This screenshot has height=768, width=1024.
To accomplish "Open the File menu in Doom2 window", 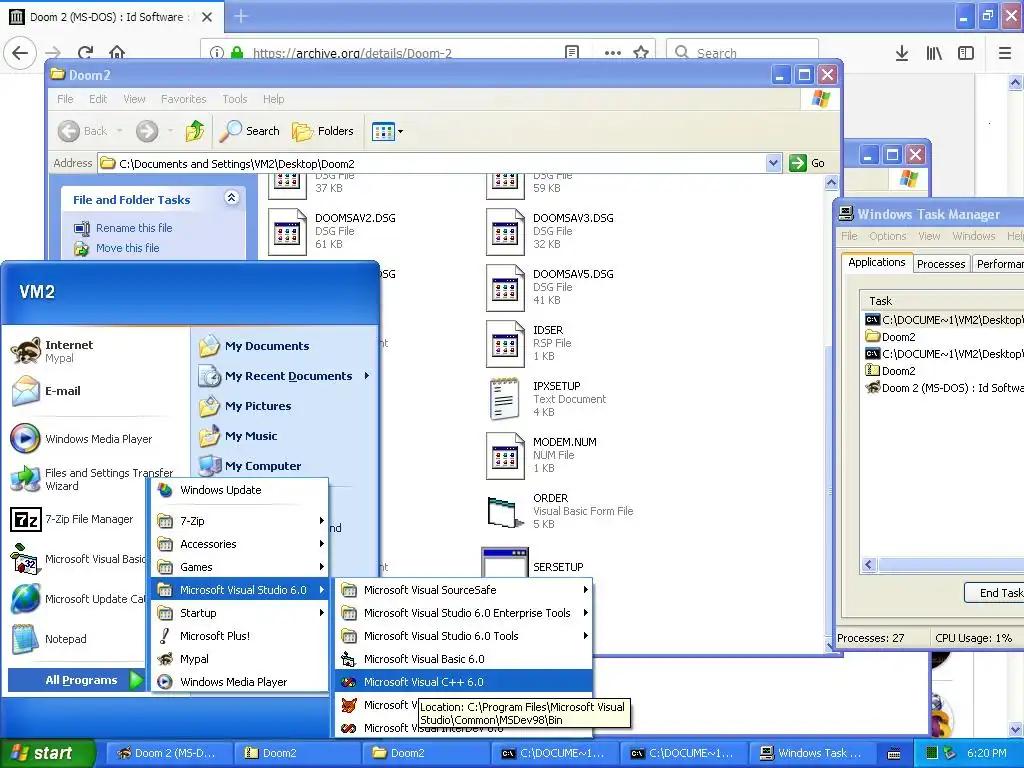I will pos(65,99).
